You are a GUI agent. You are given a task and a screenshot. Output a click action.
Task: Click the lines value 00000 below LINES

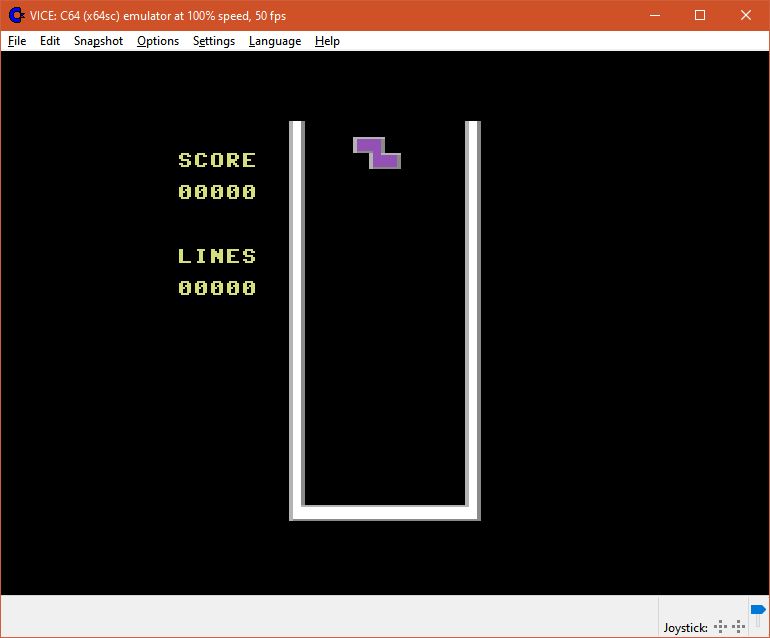[217, 288]
